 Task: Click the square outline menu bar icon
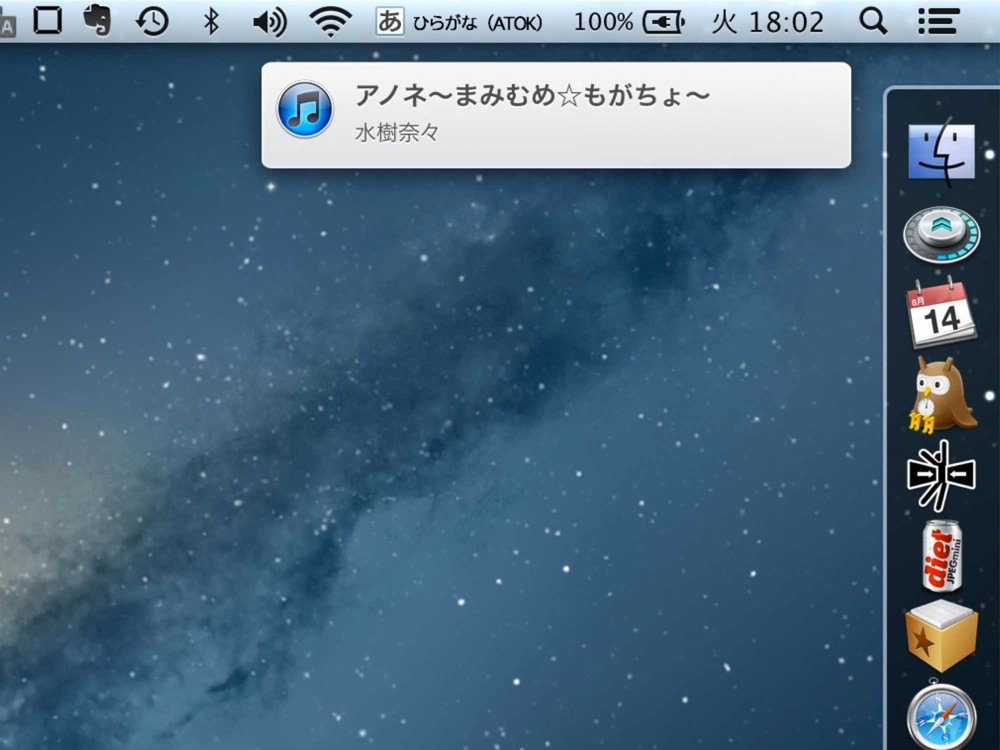click(x=48, y=20)
